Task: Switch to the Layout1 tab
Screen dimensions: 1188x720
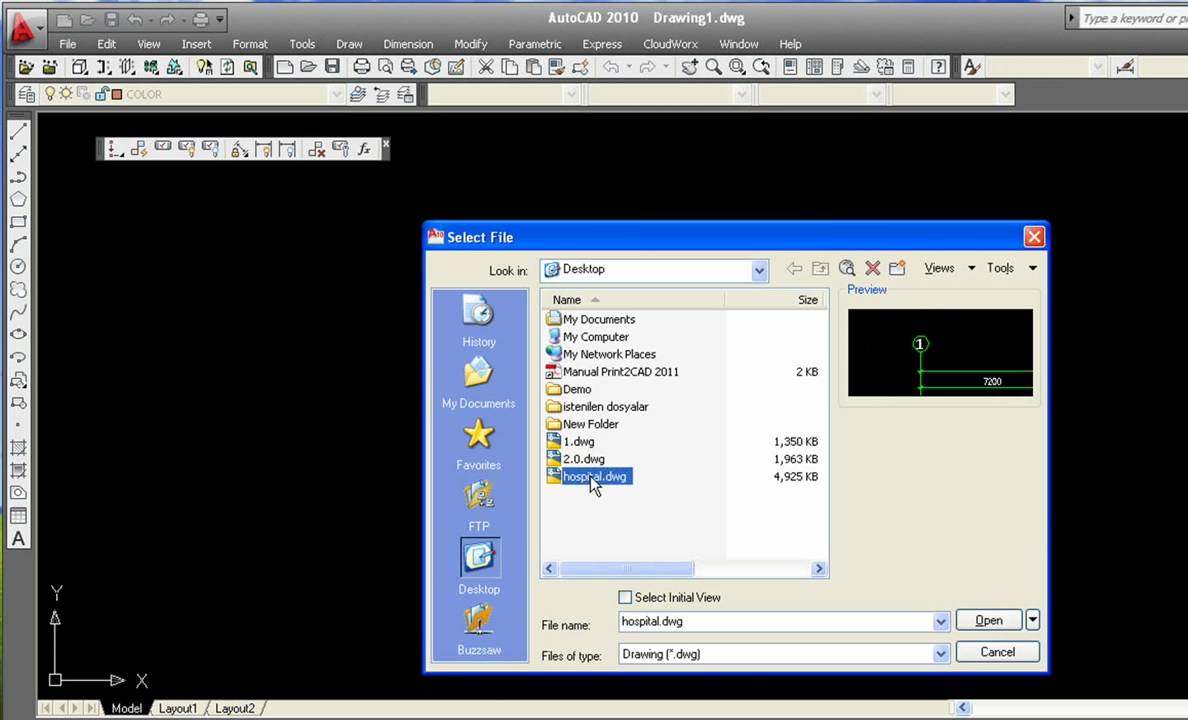Action: pos(178,708)
